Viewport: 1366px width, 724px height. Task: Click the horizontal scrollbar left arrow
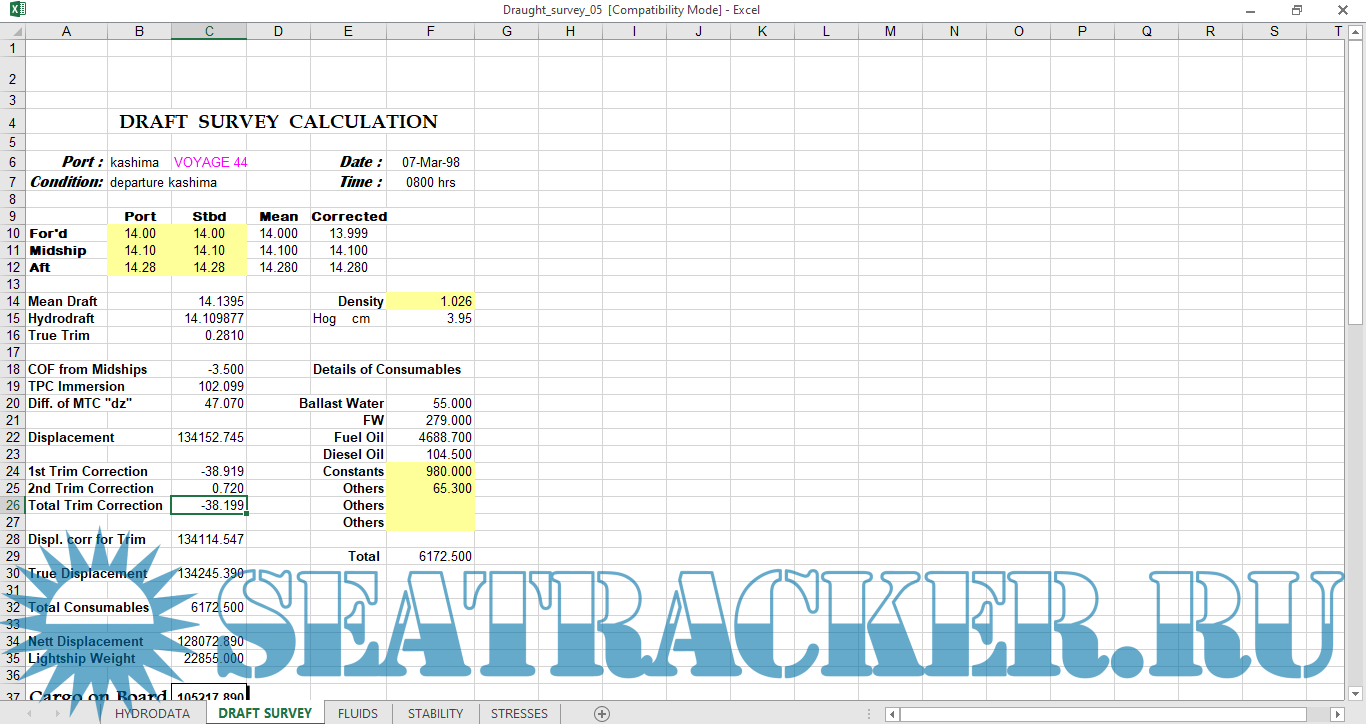(x=890, y=714)
